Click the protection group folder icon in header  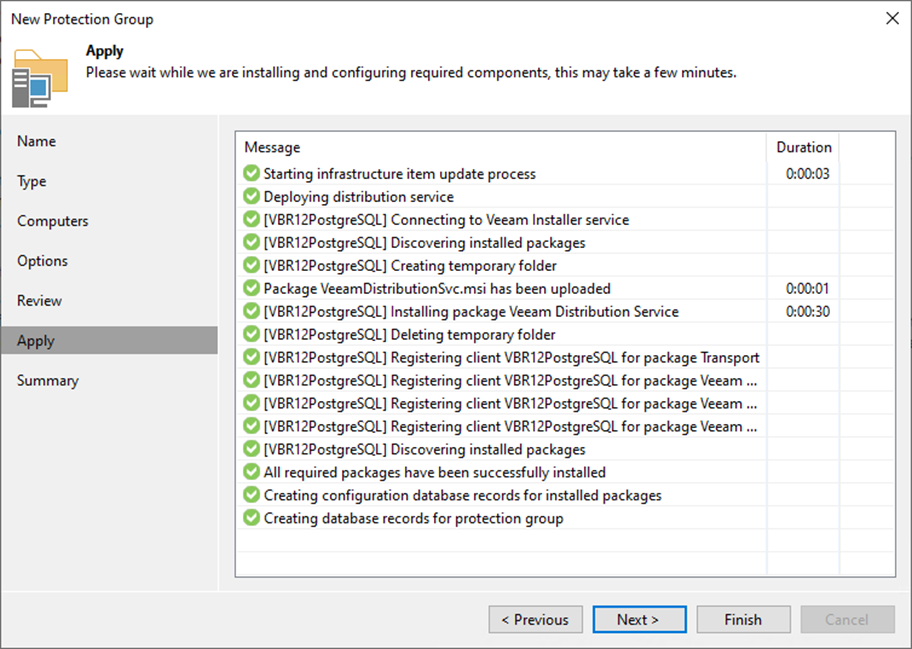(x=40, y=77)
